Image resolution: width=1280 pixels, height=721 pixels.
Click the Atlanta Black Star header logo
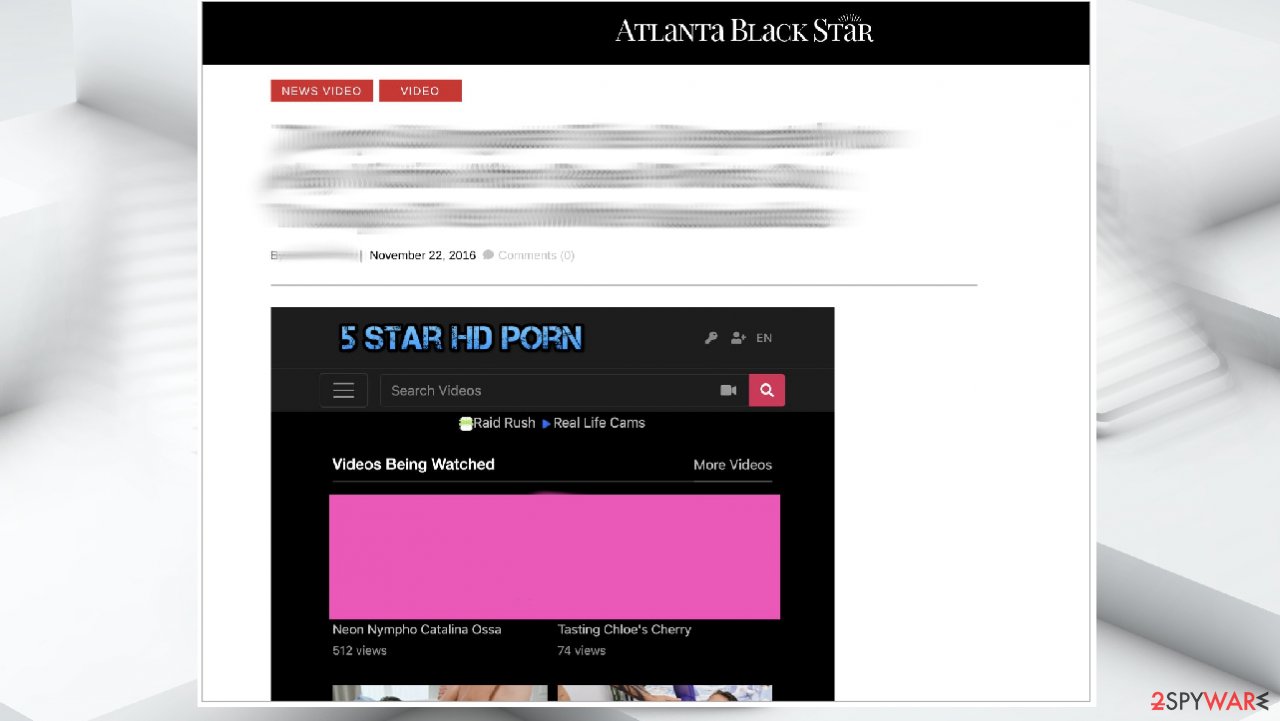(744, 31)
